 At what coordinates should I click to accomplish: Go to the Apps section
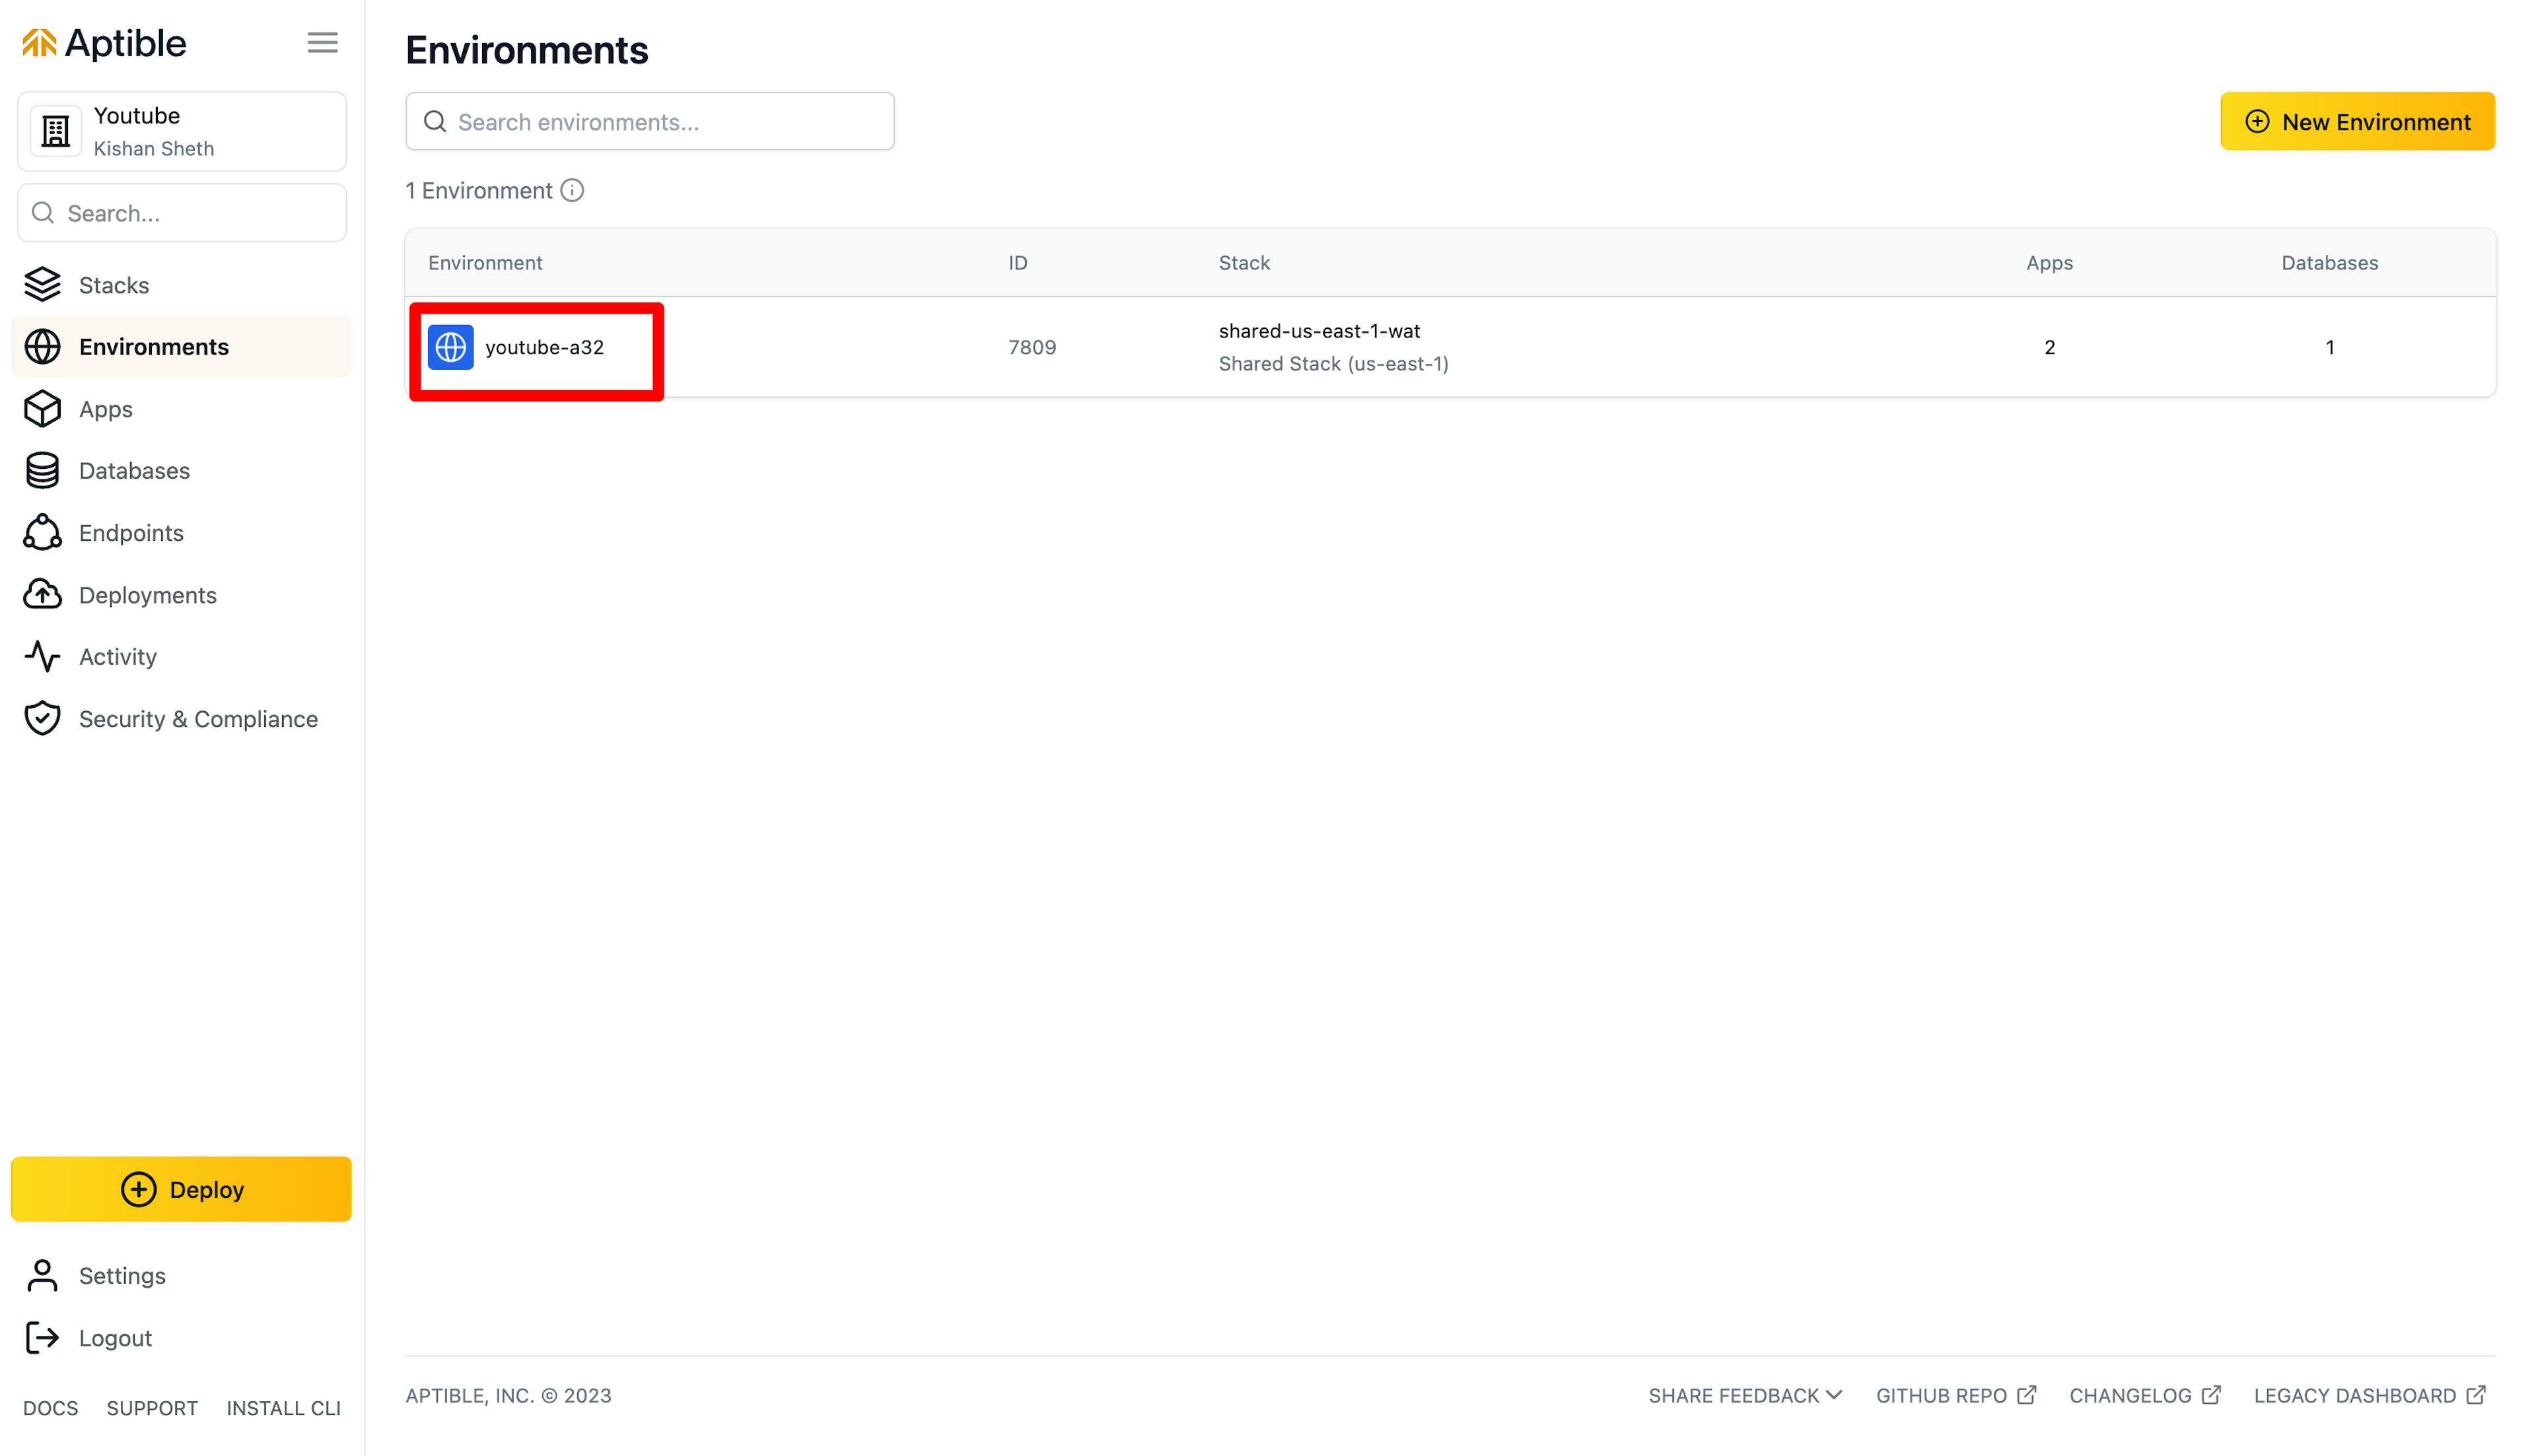point(106,409)
